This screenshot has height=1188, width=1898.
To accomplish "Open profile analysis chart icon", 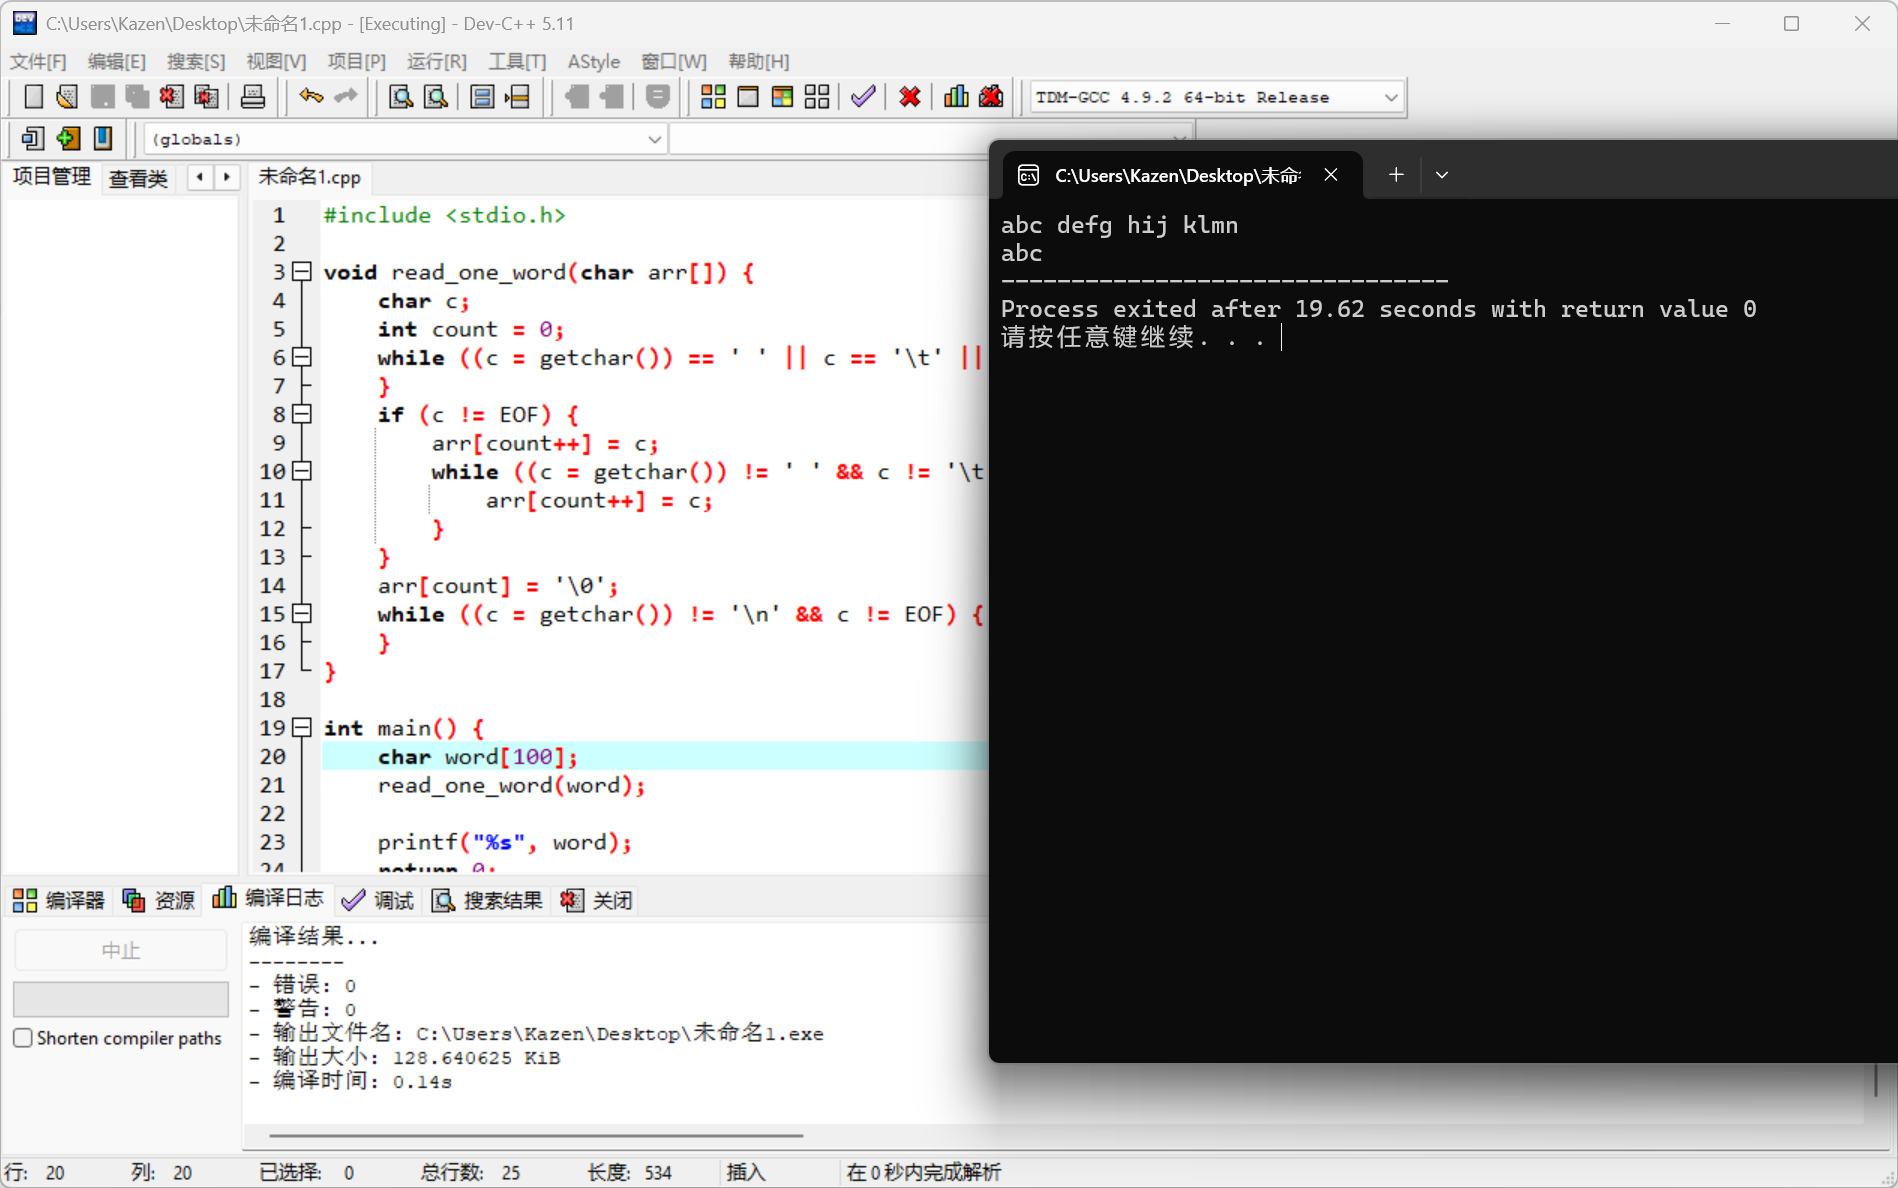I will (956, 97).
